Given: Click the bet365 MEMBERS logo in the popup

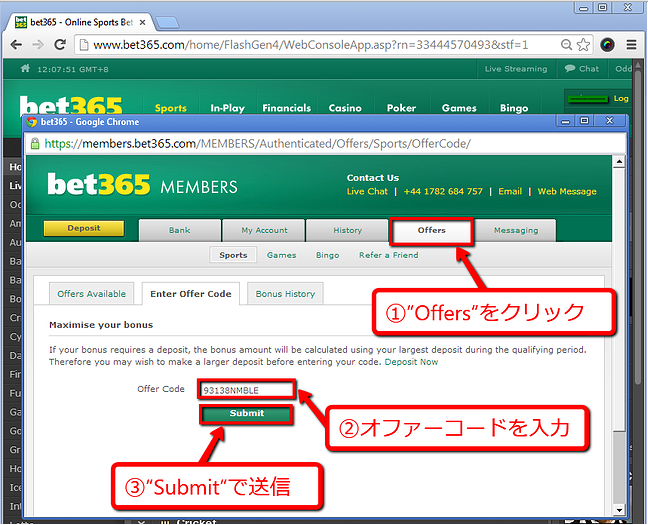Looking at the screenshot, I should pos(143,185).
